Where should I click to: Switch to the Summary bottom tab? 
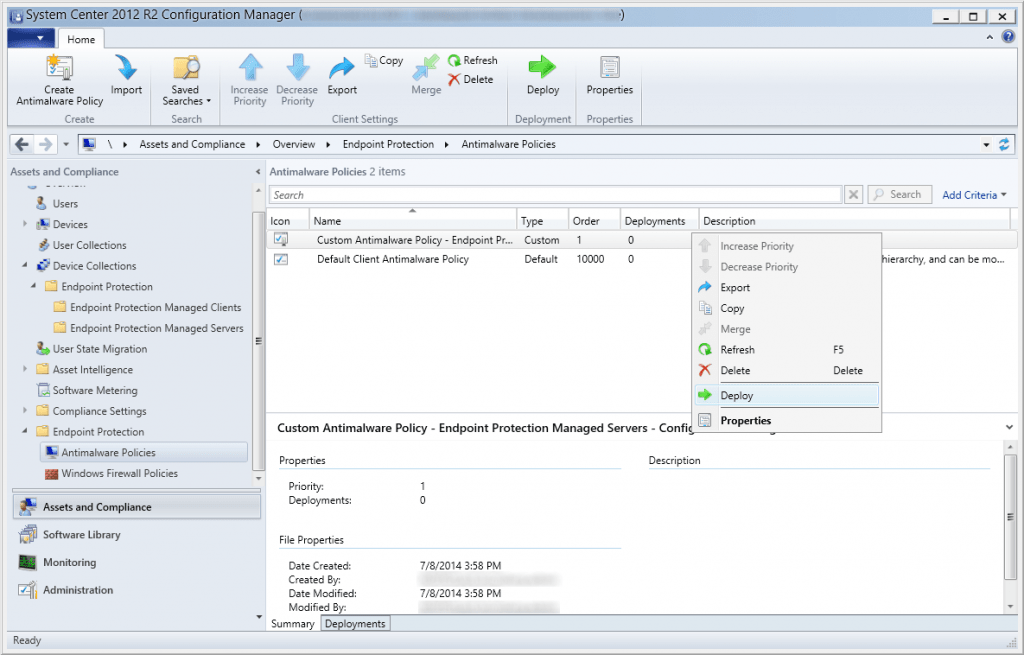292,624
